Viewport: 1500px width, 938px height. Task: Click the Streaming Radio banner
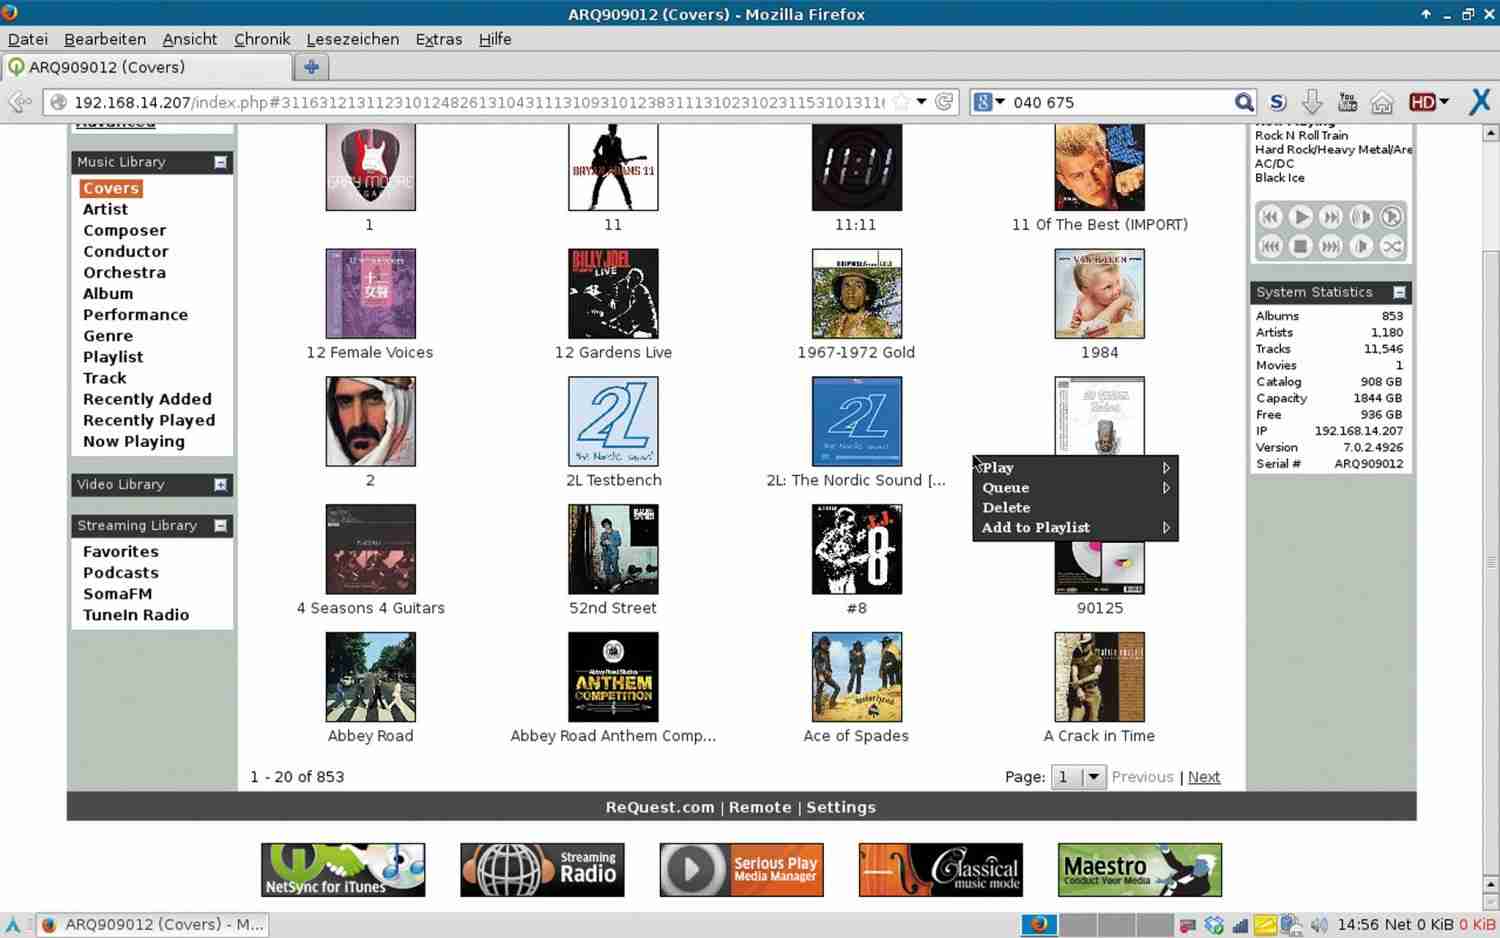(x=542, y=870)
